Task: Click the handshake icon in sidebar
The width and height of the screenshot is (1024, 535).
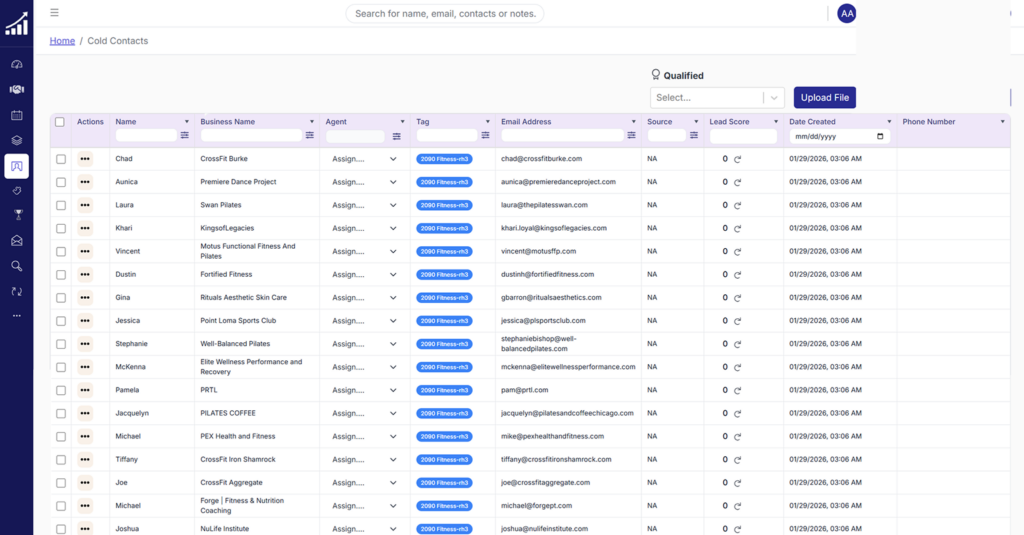Action: pos(16,89)
